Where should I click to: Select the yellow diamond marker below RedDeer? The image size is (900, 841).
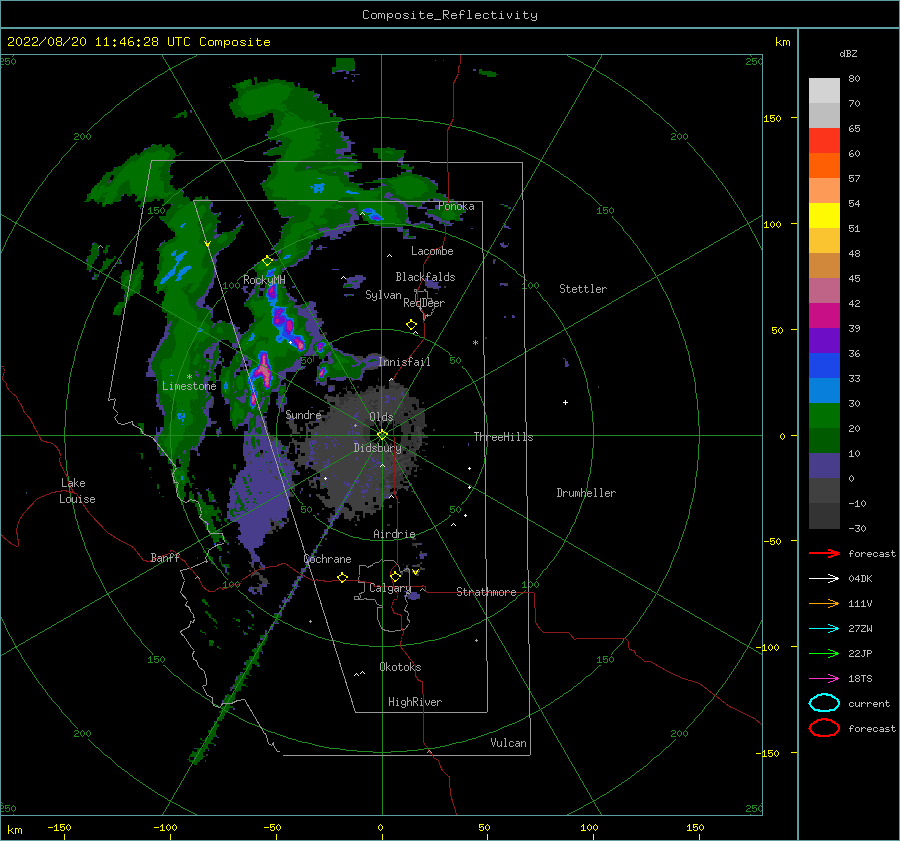pyautogui.click(x=412, y=325)
